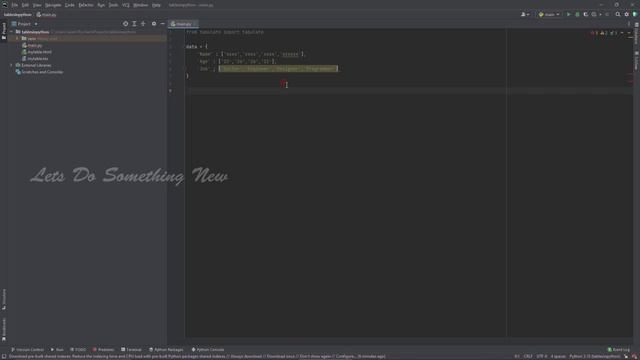Screen dimensions: 640x360
Task: Open the Window menu
Action: [x=141, y=5]
